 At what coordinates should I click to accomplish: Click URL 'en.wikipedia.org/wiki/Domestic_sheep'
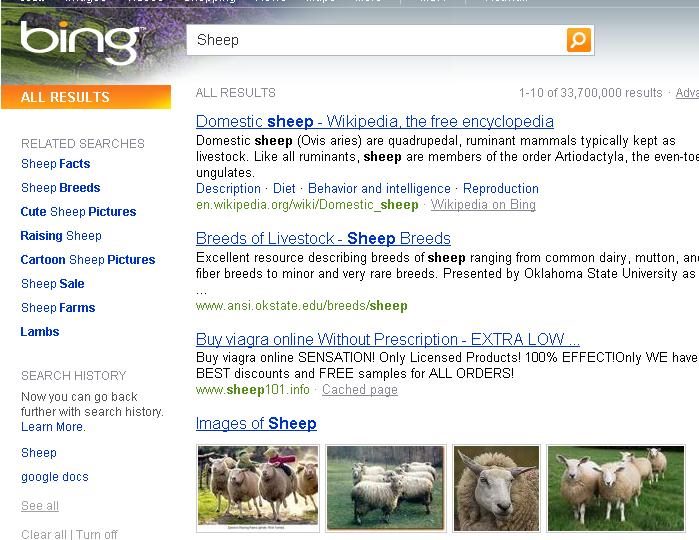click(x=307, y=205)
